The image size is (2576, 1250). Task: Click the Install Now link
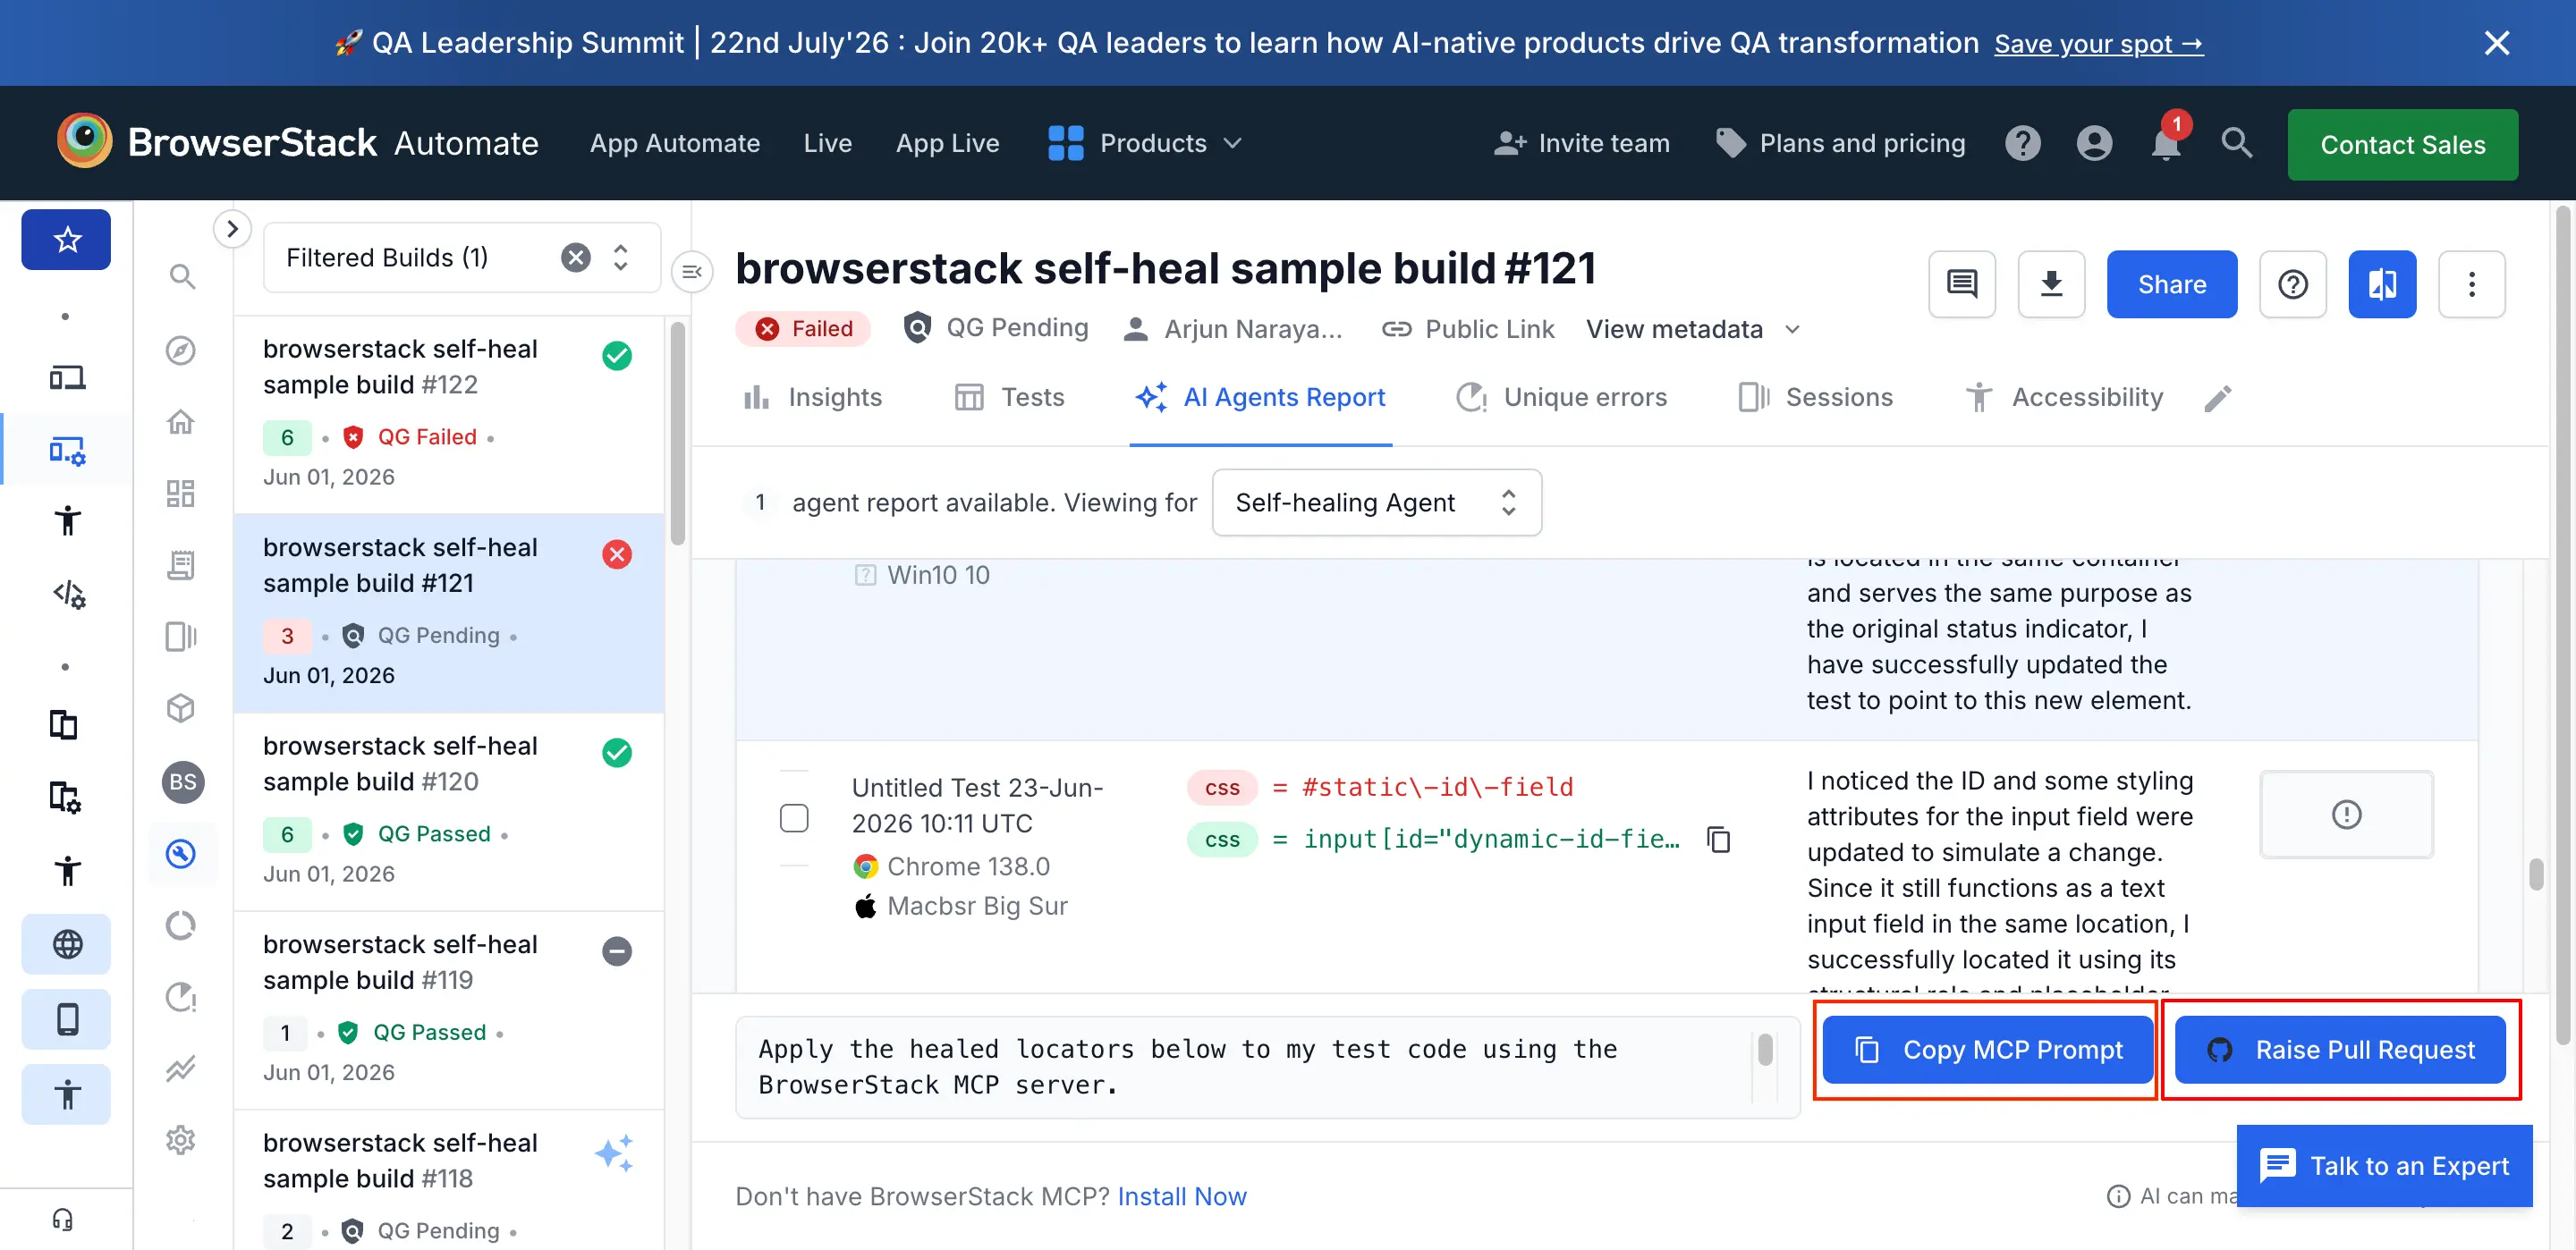point(1181,1197)
